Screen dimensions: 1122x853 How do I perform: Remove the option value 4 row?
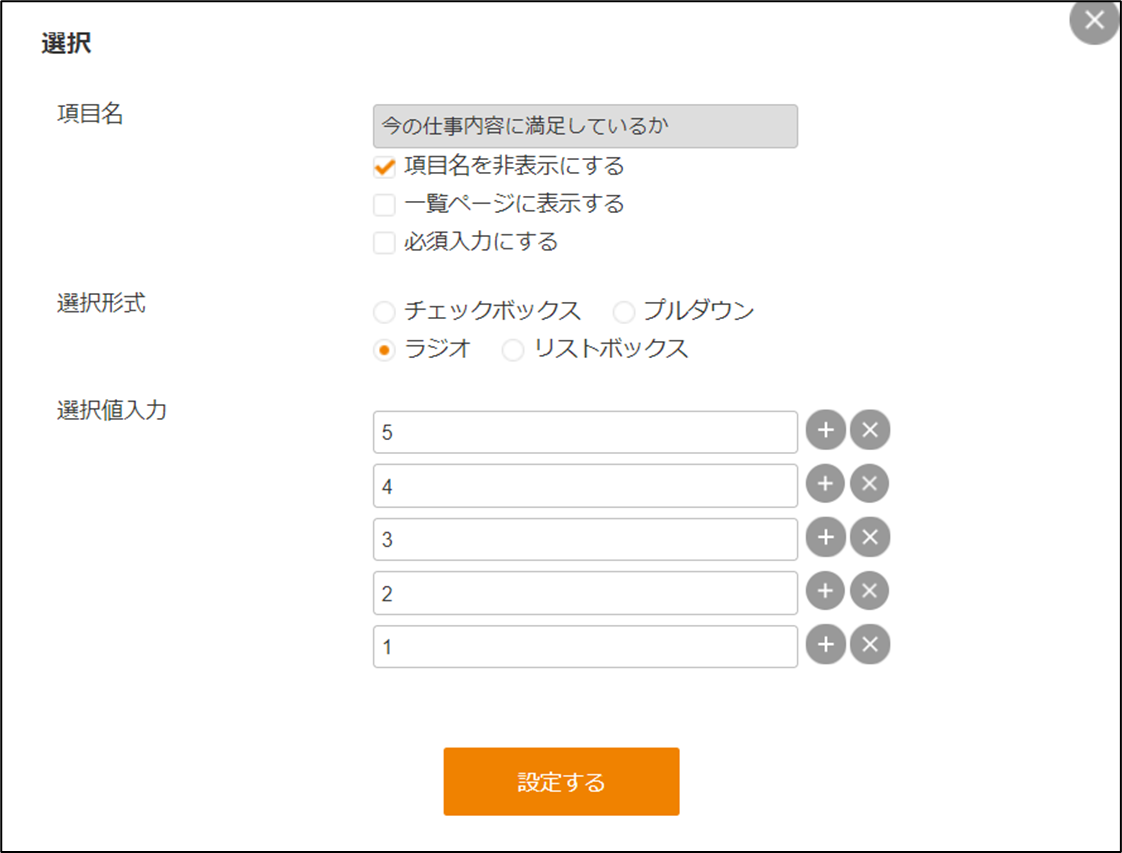point(870,484)
